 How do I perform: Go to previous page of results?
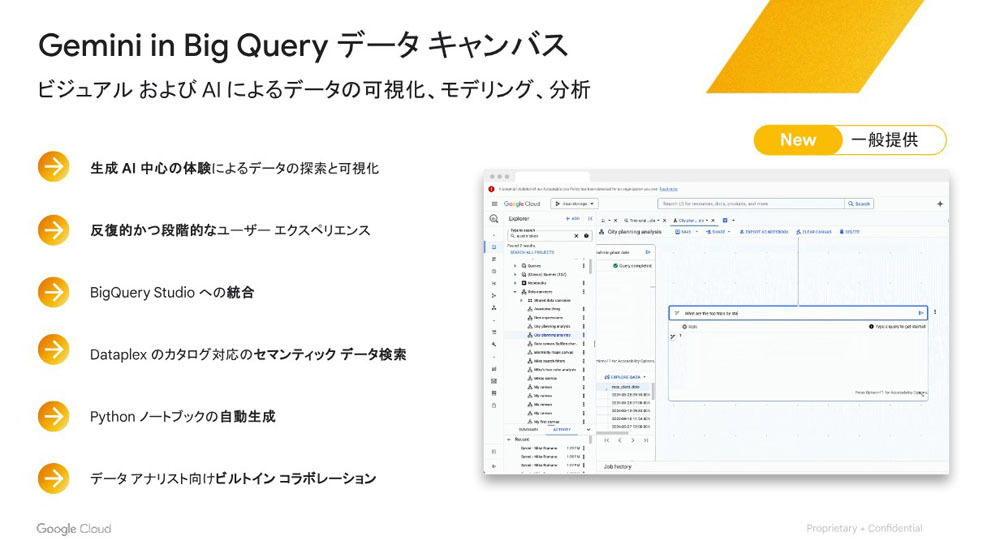[619, 440]
